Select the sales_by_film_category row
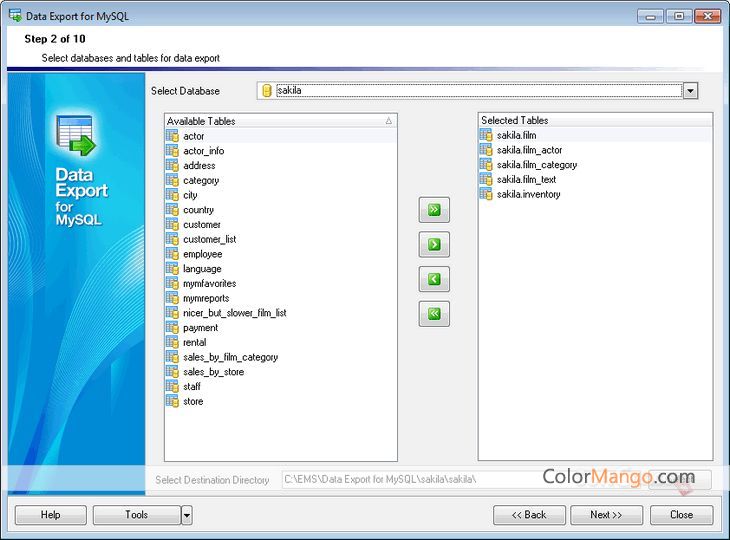Viewport: 730px width, 540px height. [281, 357]
